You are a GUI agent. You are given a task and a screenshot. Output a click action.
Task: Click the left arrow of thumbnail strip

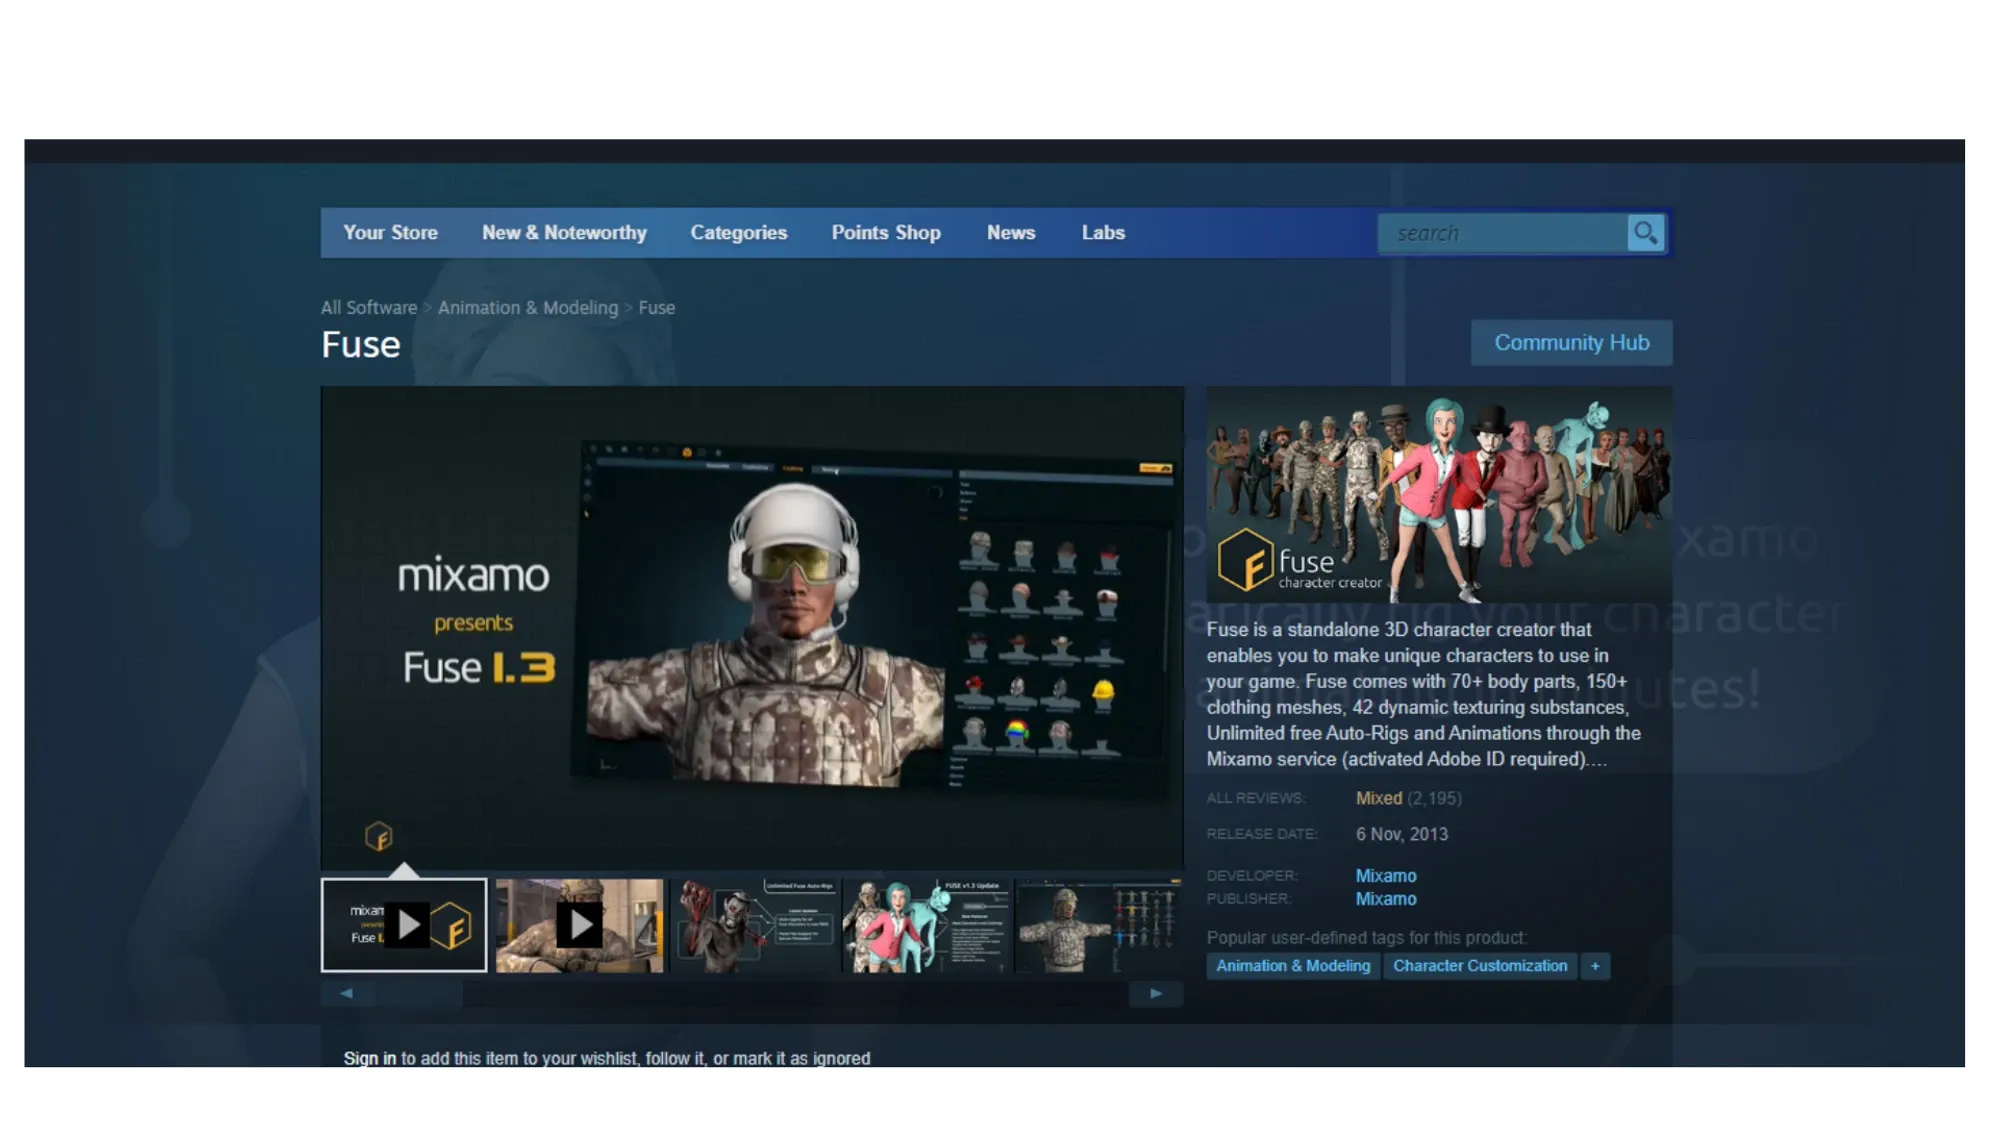pos(346,993)
